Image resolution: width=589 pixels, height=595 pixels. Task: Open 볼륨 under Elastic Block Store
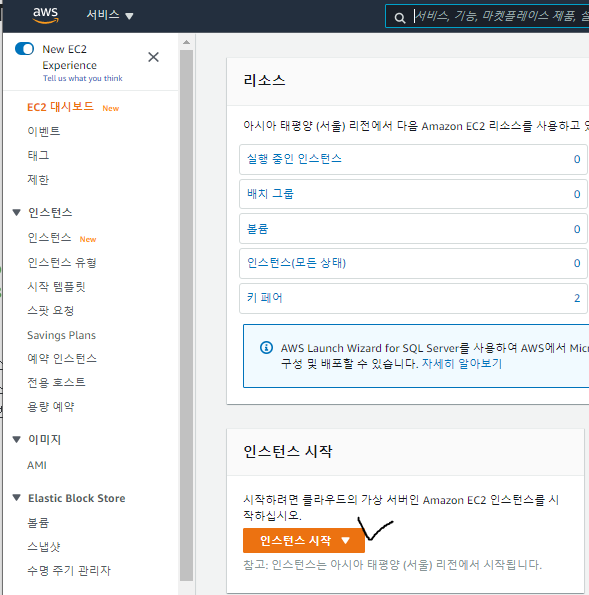pos(38,523)
